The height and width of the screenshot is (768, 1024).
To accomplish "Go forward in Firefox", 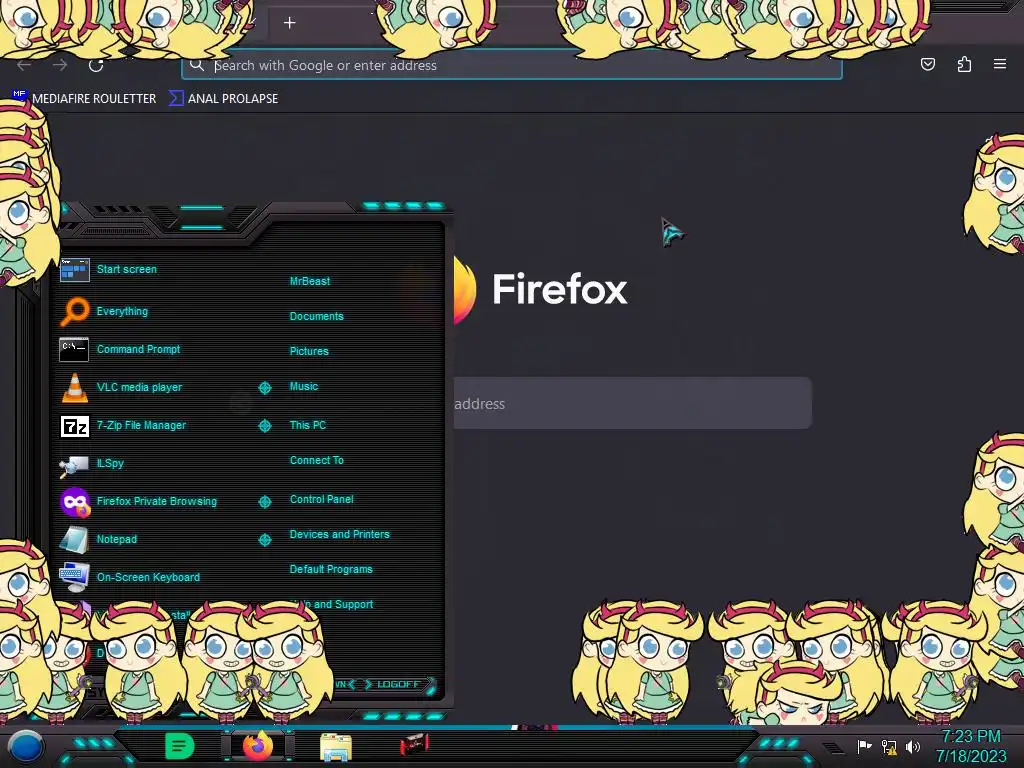I will point(60,65).
